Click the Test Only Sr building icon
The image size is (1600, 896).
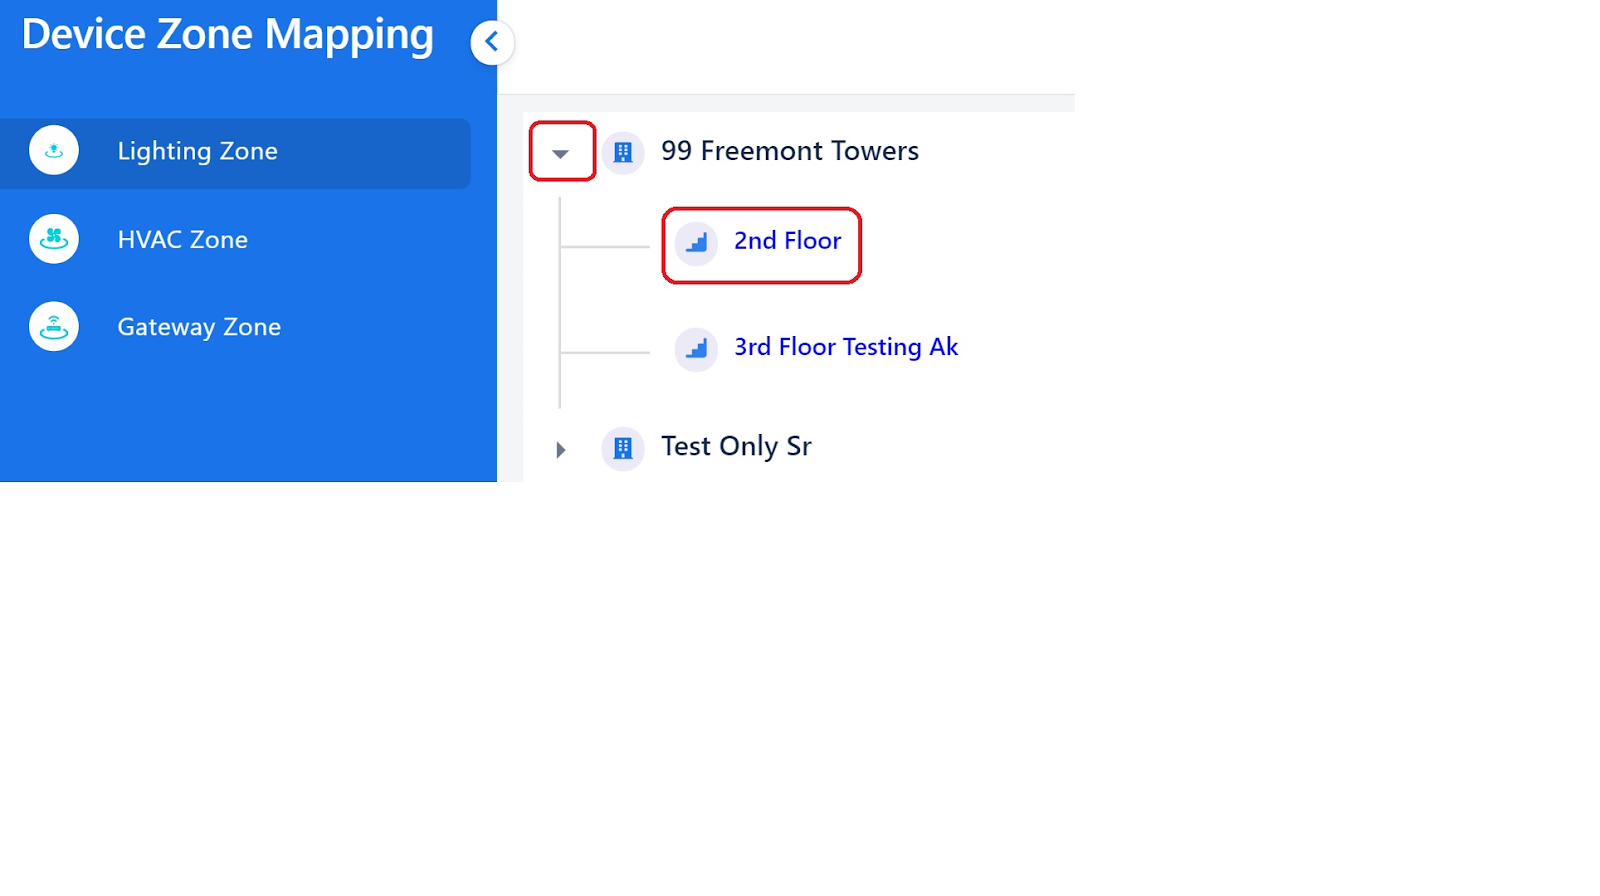tap(623, 448)
